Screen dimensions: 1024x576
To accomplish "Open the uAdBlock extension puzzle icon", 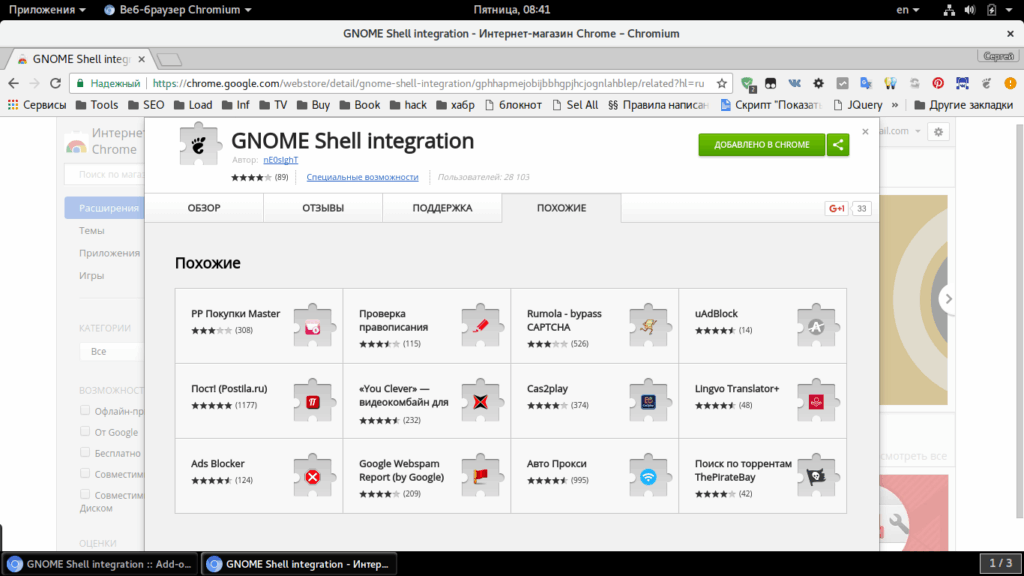I will (x=816, y=326).
